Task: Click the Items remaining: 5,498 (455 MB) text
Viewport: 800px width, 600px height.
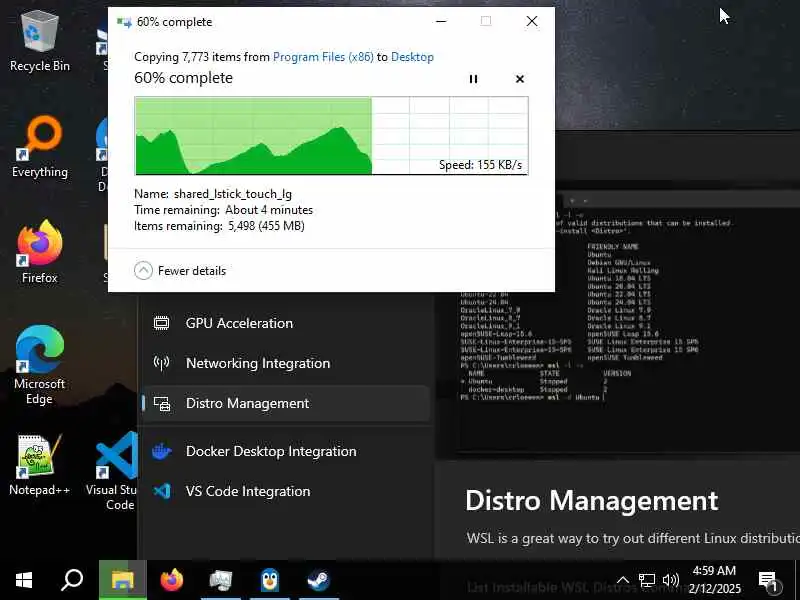Action: point(219,226)
